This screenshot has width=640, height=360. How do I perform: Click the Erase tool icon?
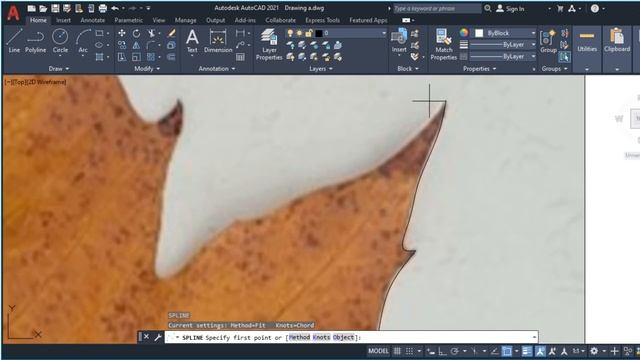click(171, 33)
